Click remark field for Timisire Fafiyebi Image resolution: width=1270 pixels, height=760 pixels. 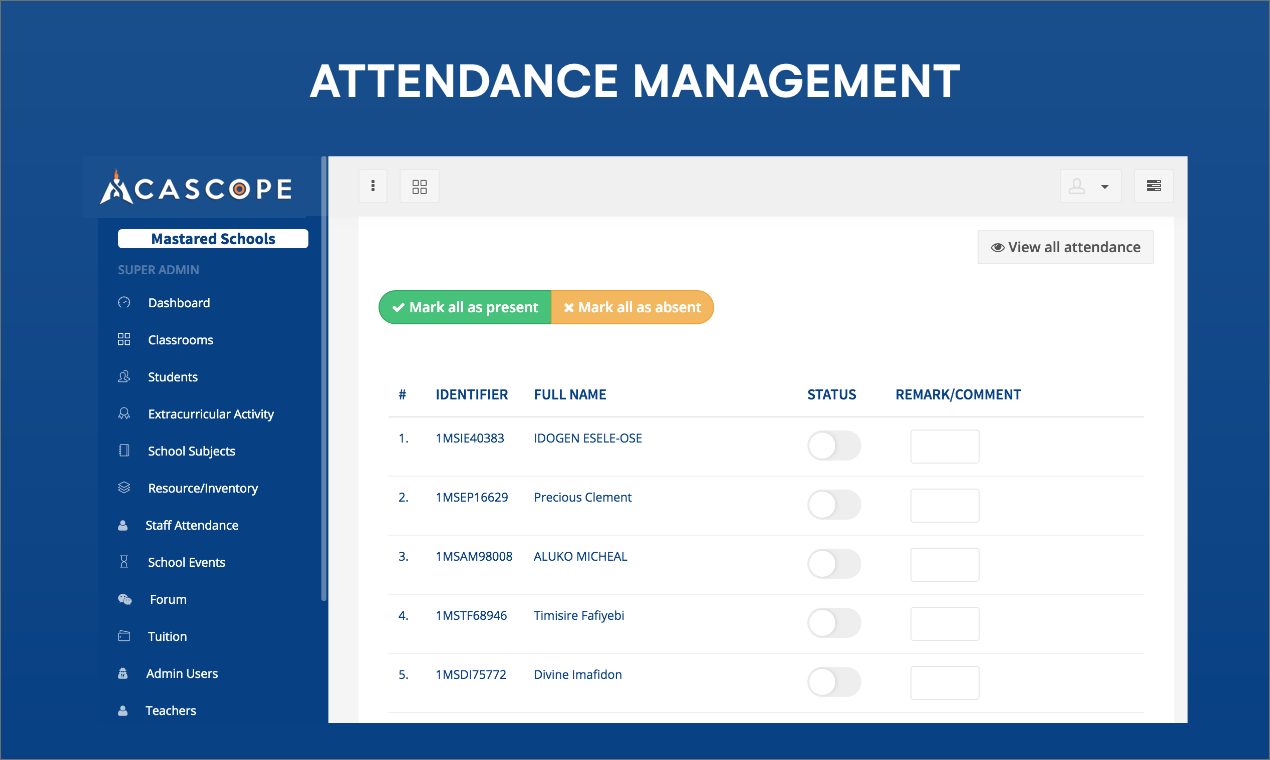944,623
